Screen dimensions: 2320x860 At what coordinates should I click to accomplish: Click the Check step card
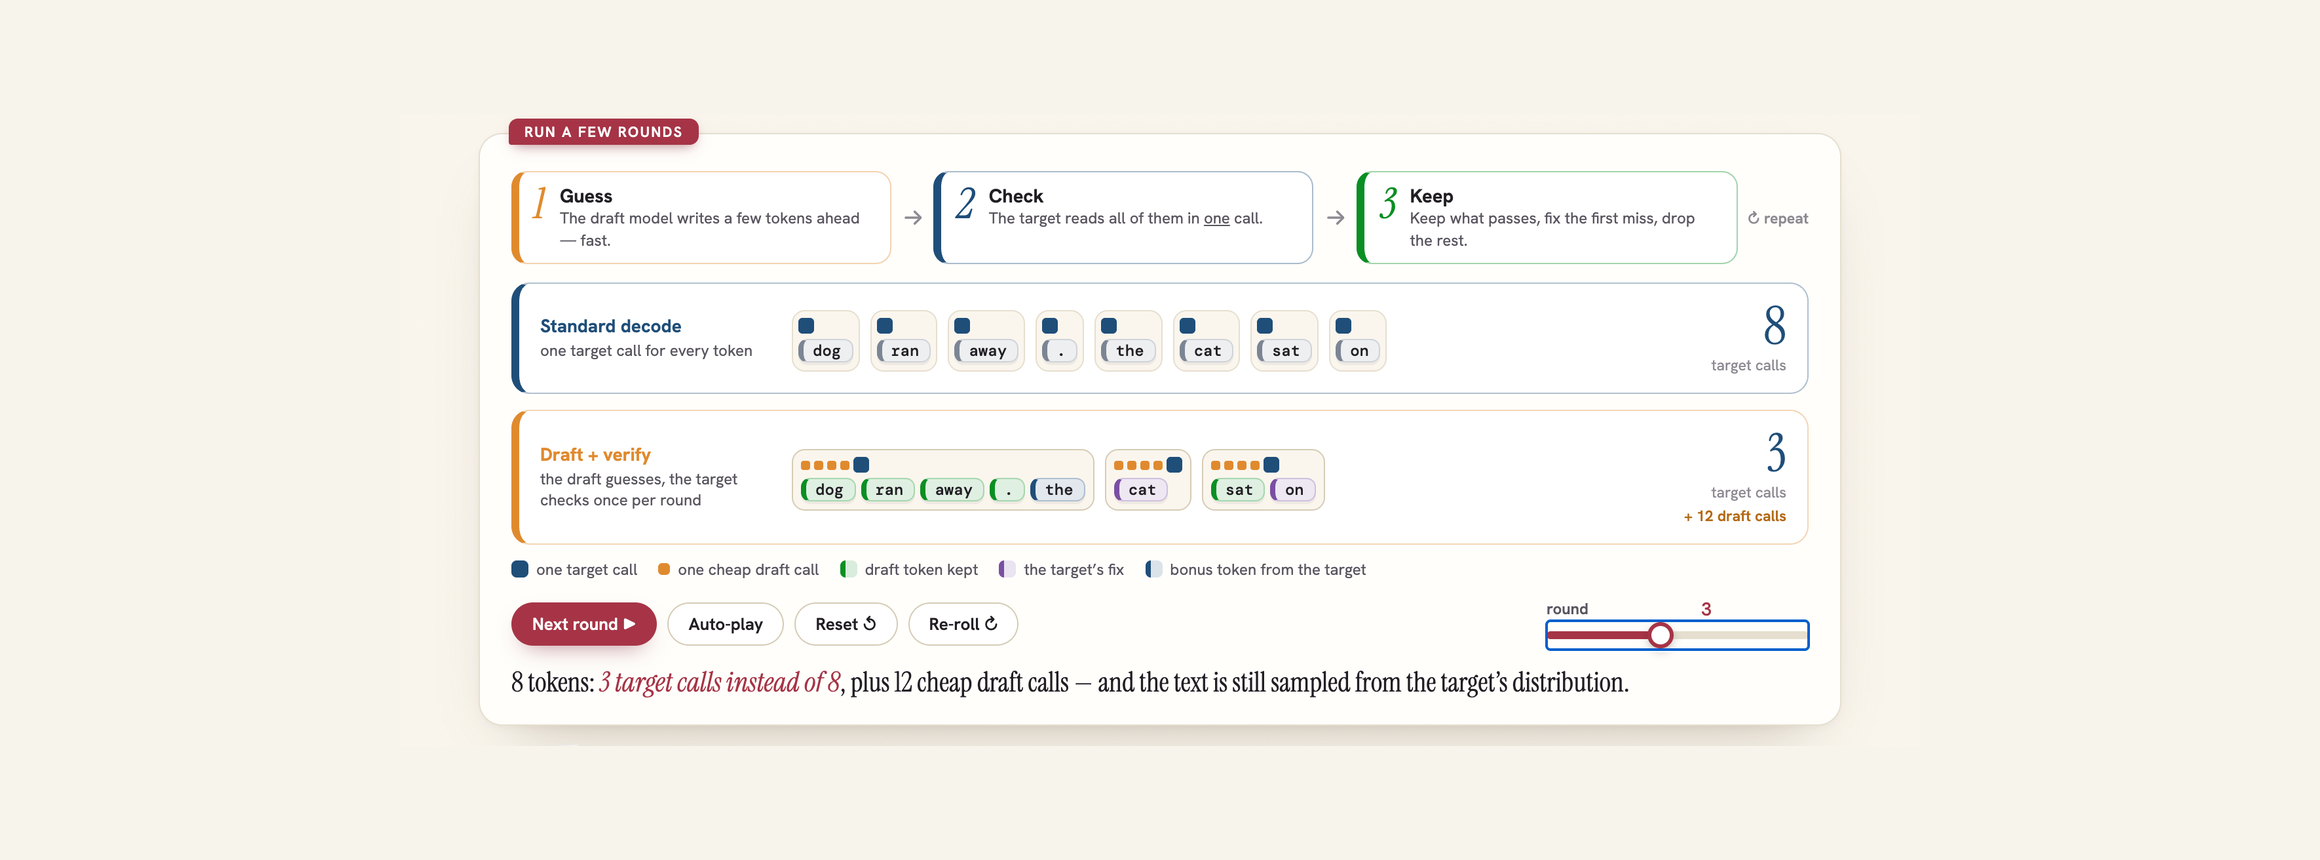click(x=1123, y=218)
